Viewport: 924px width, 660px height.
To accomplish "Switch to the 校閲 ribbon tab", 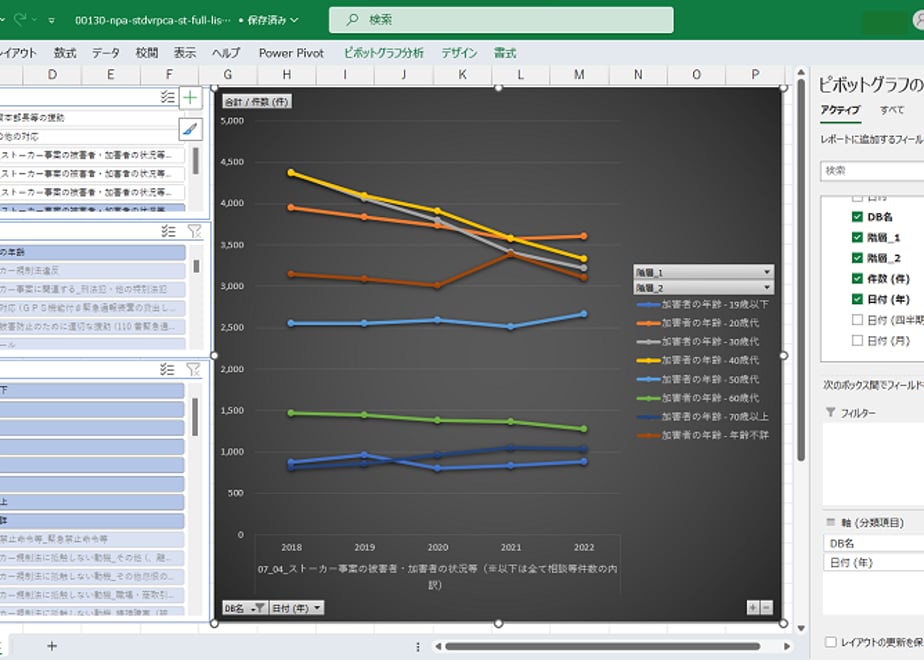I will [147, 53].
